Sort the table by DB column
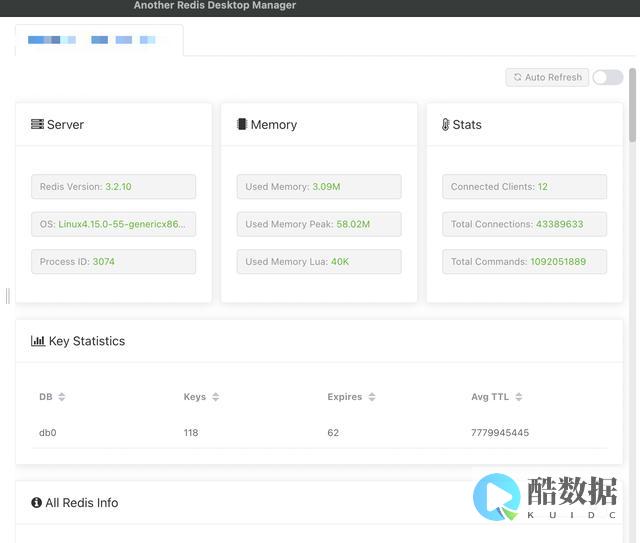This screenshot has width=640, height=543. 62,397
